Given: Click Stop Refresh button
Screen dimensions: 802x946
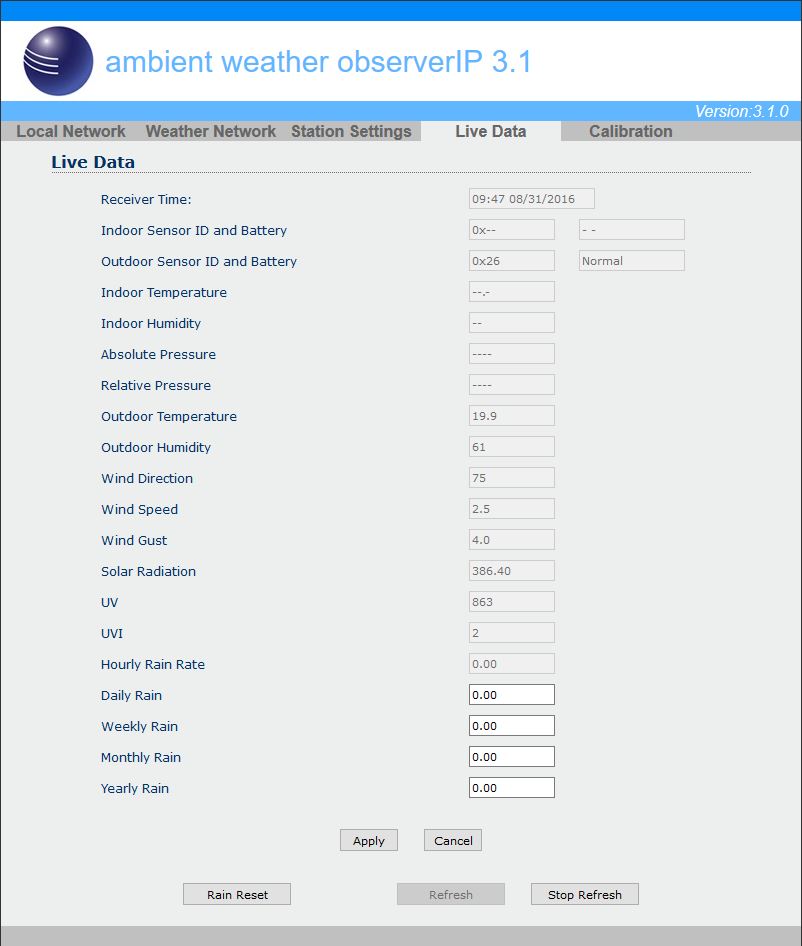Looking at the screenshot, I should 585,894.
